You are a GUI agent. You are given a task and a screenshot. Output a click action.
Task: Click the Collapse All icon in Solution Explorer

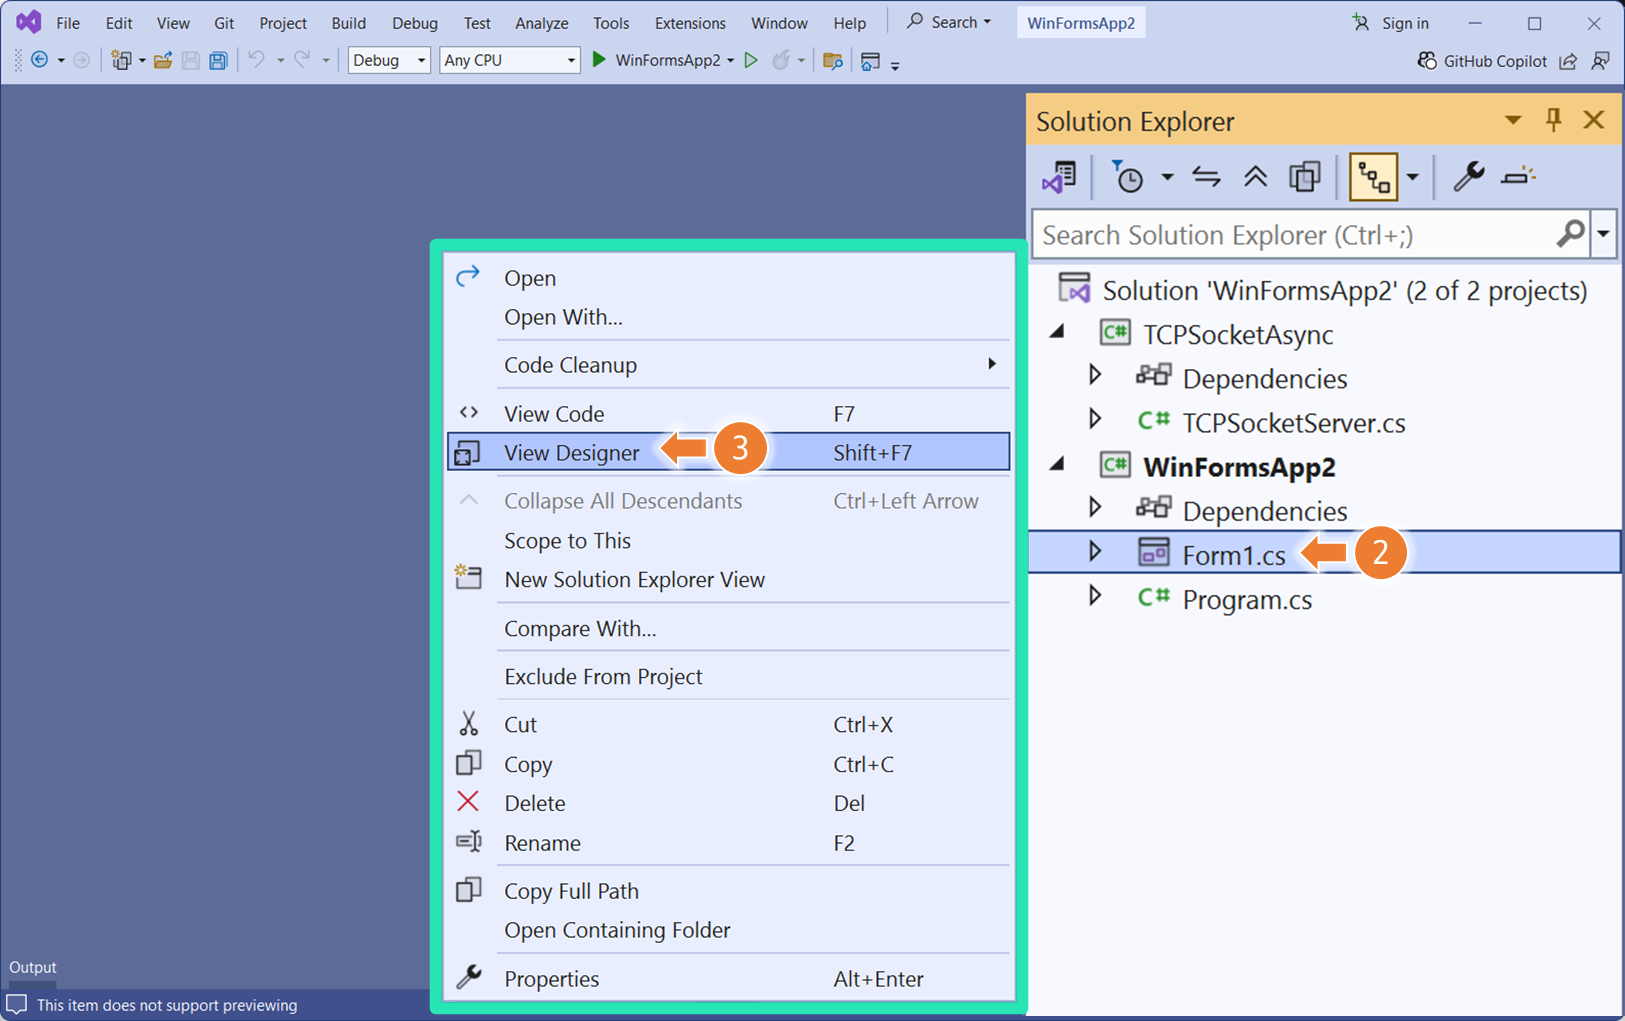(1255, 177)
